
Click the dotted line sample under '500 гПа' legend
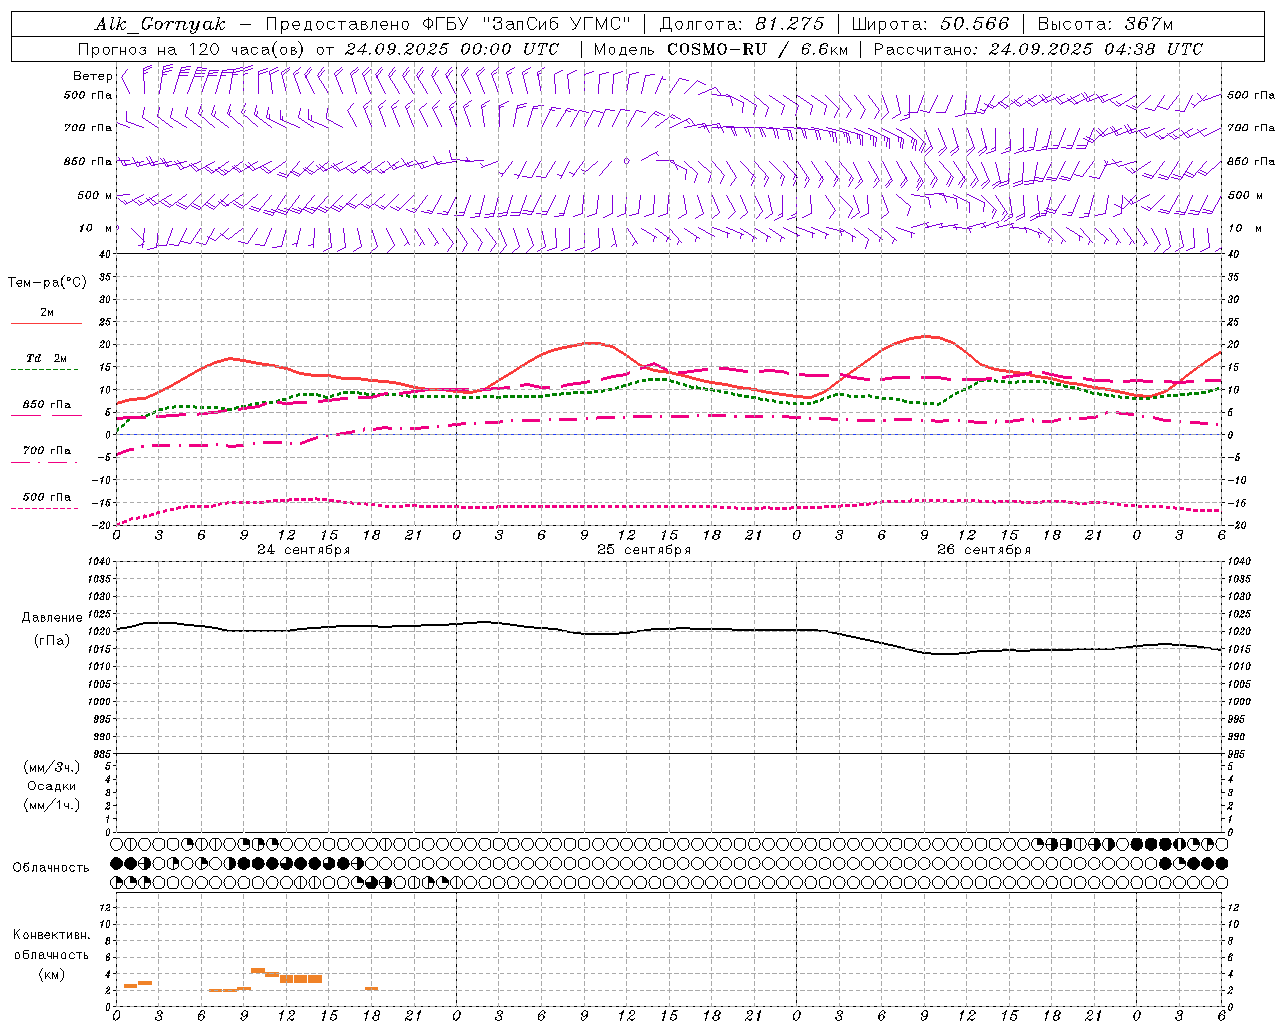[44, 508]
